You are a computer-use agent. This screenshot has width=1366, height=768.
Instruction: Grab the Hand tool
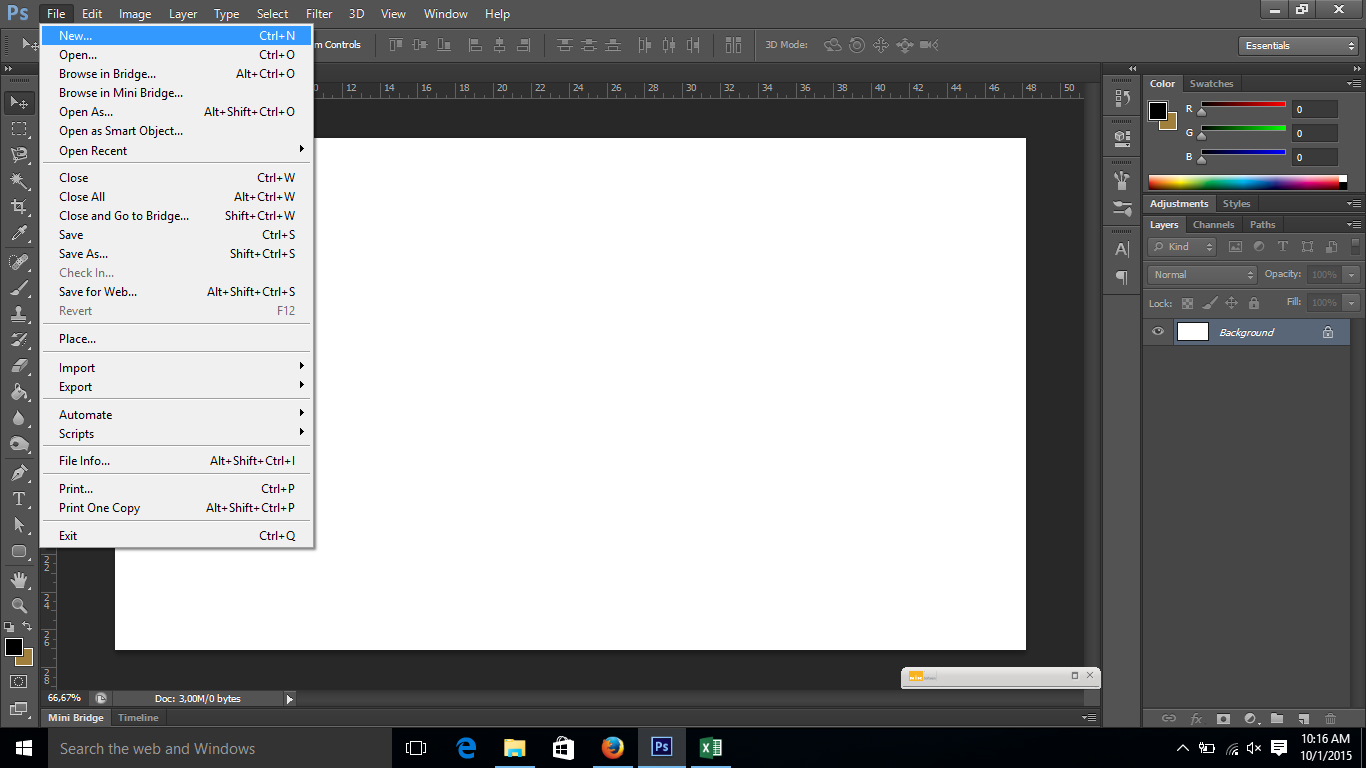(x=18, y=579)
